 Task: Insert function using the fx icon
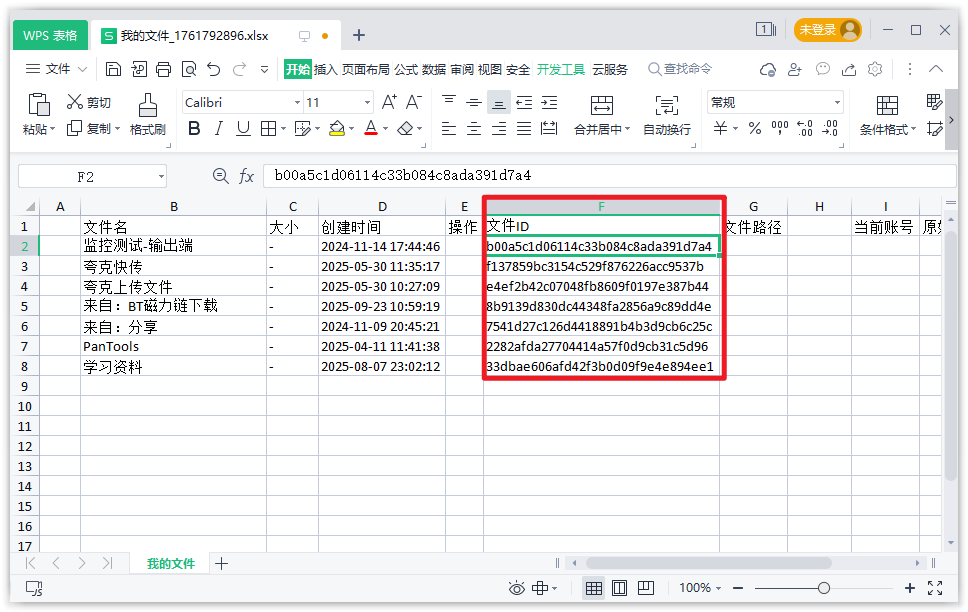pyautogui.click(x=246, y=176)
